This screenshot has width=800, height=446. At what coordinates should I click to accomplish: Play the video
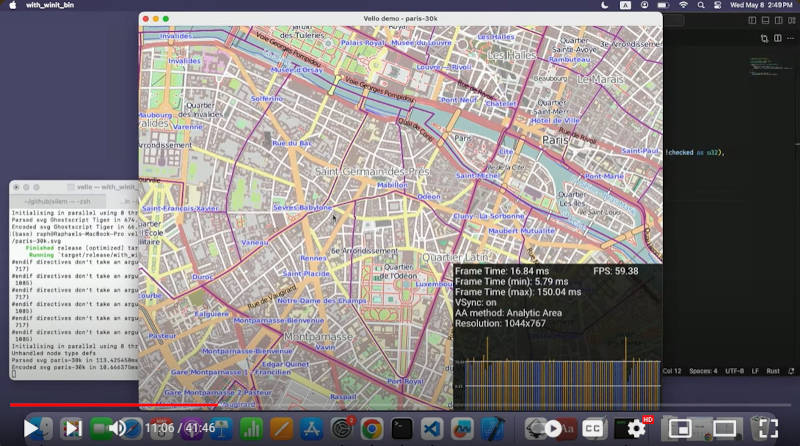point(32,429)
